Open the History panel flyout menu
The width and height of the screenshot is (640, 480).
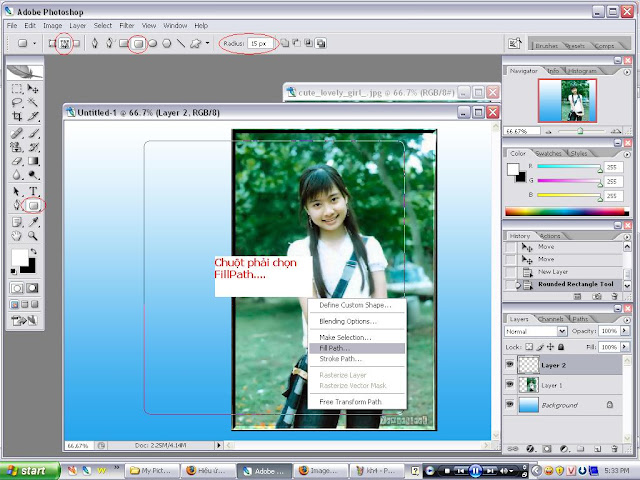[627, 237]
